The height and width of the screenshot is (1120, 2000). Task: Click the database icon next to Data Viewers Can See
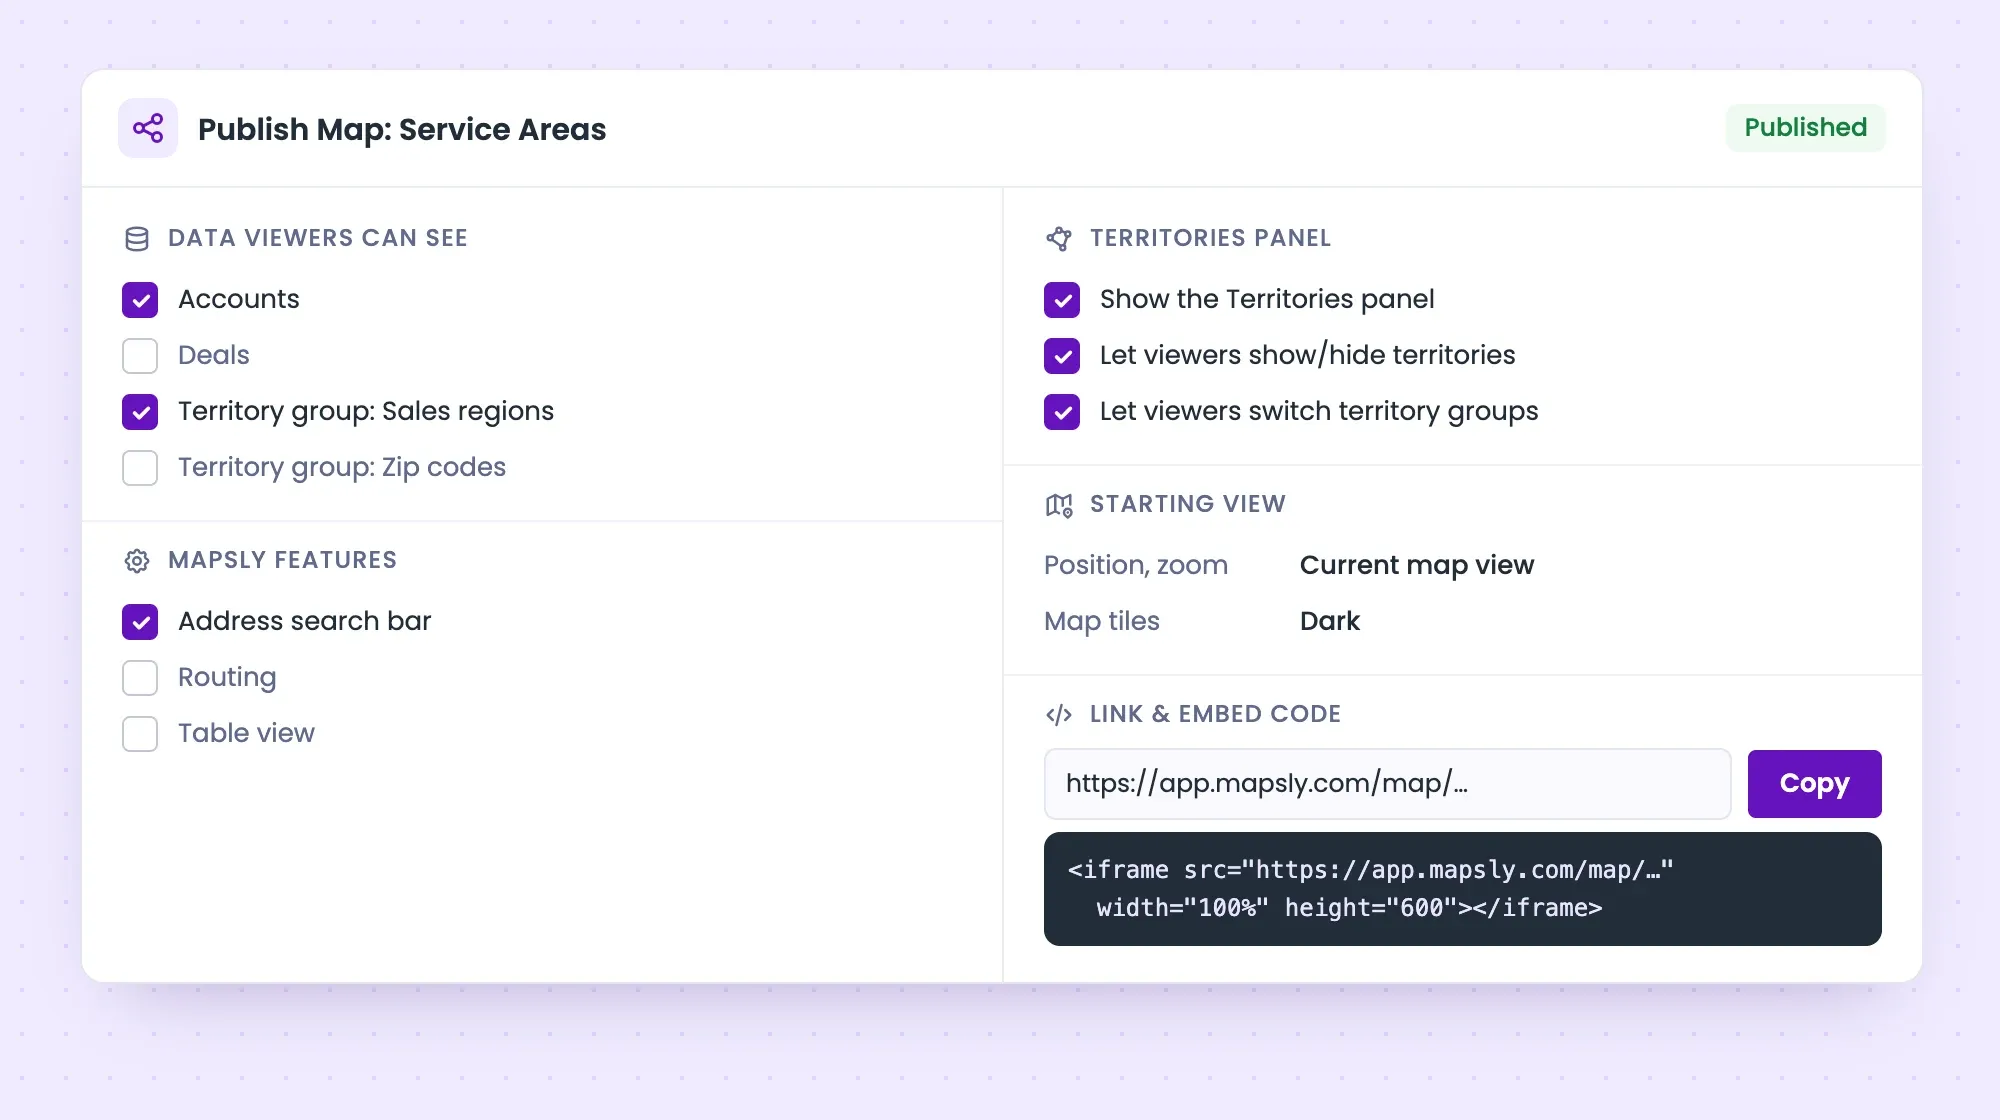(x=137, y=239)
